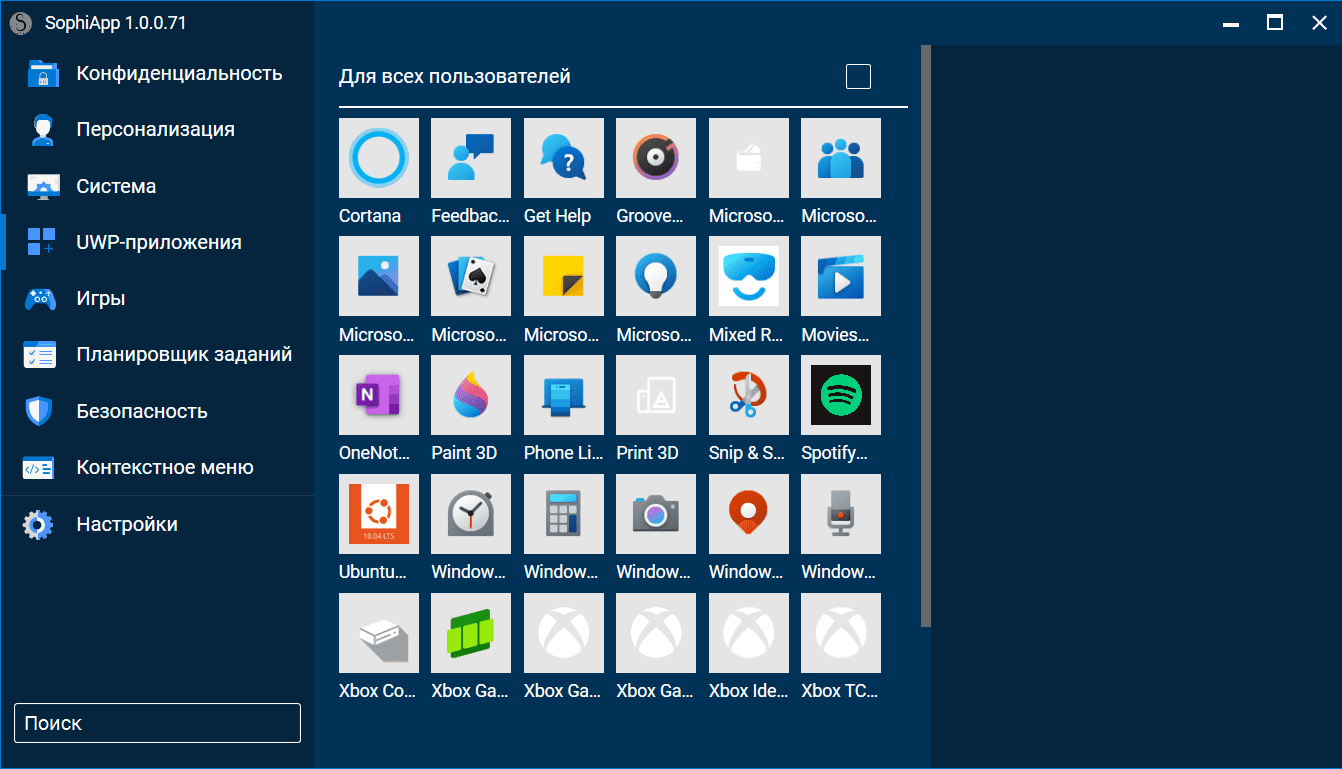Select the green Xbox Game Bar tile

(471, 633)
